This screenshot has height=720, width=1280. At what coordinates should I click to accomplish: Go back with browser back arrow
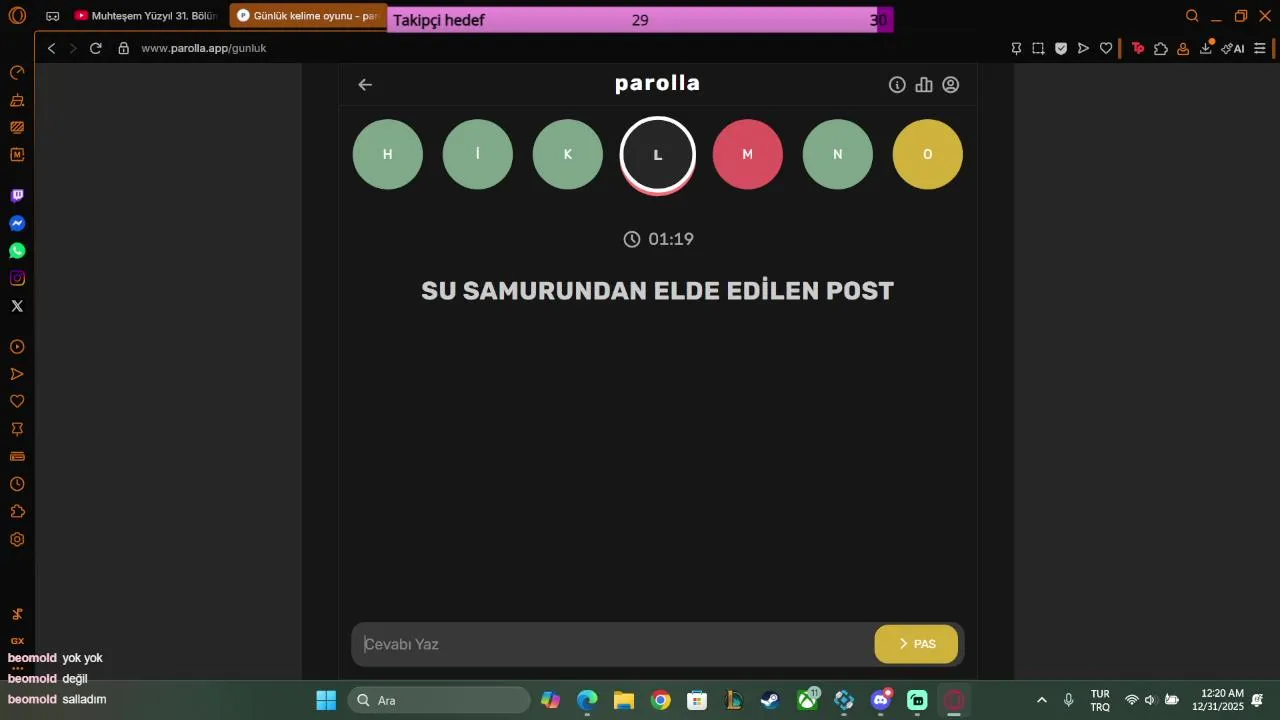[51, 48]
